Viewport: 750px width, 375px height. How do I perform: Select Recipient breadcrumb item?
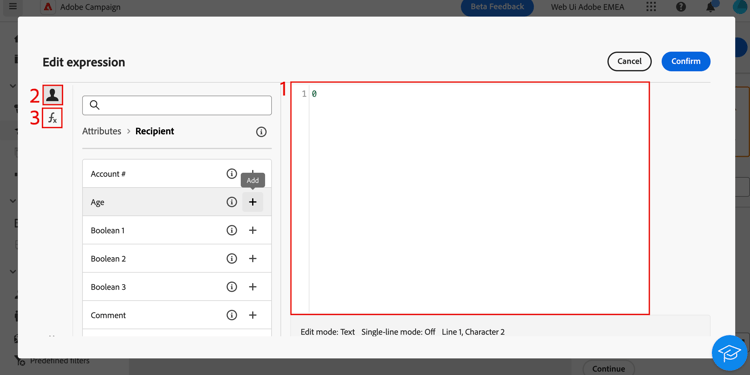[x=154, y=131]
